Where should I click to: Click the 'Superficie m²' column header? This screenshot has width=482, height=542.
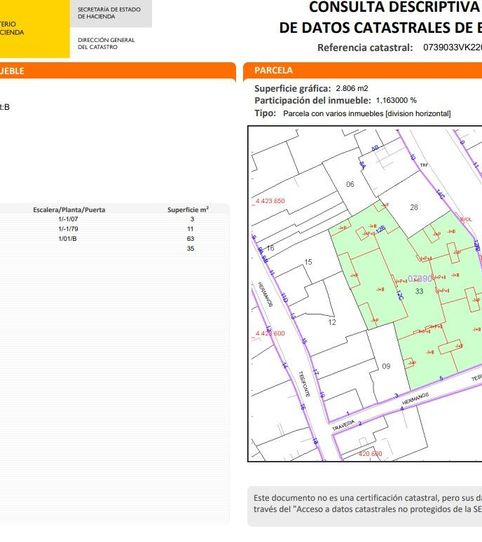point(188,210)
